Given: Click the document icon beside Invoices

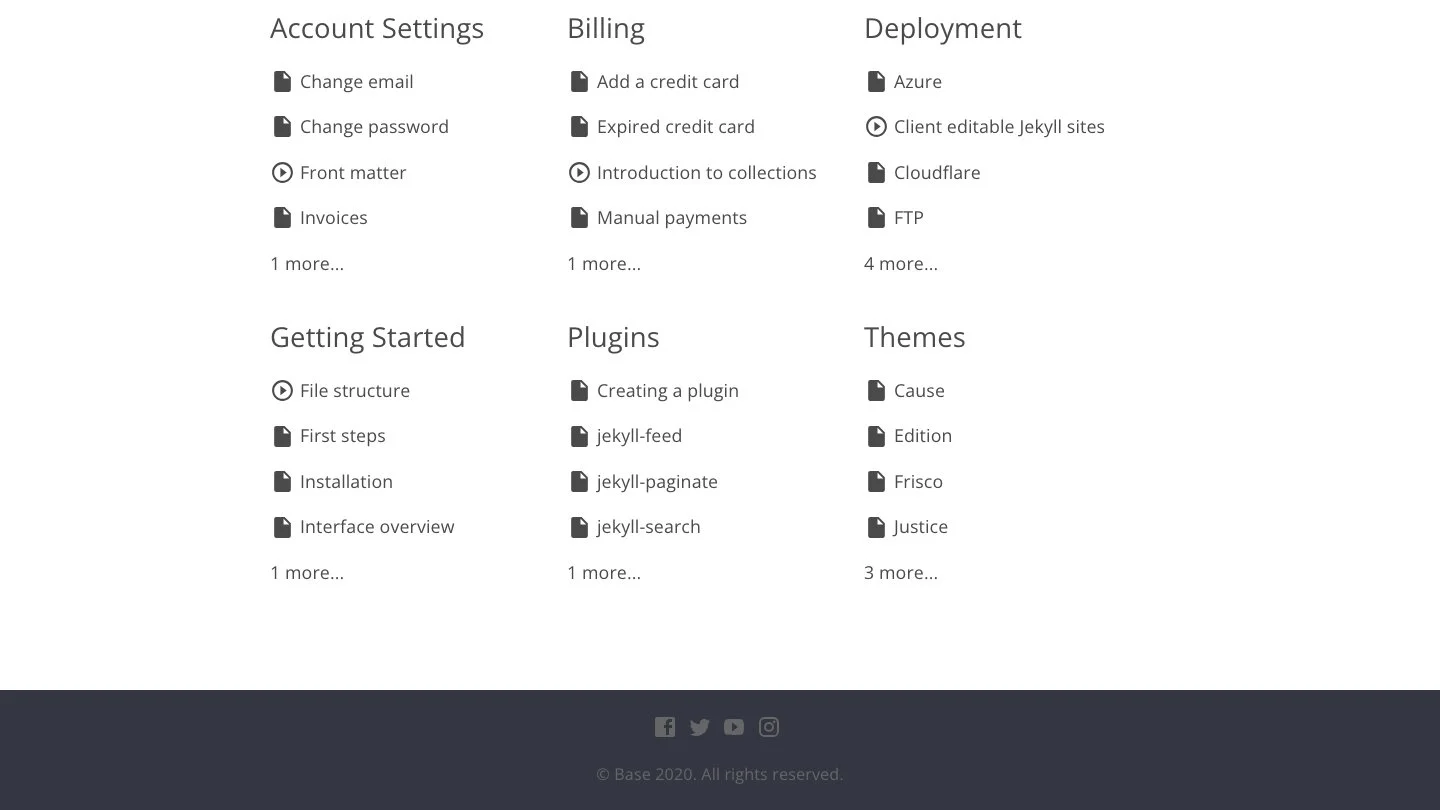Looking at the screenshot, I should pyautogui.click(x=282, y=218).
